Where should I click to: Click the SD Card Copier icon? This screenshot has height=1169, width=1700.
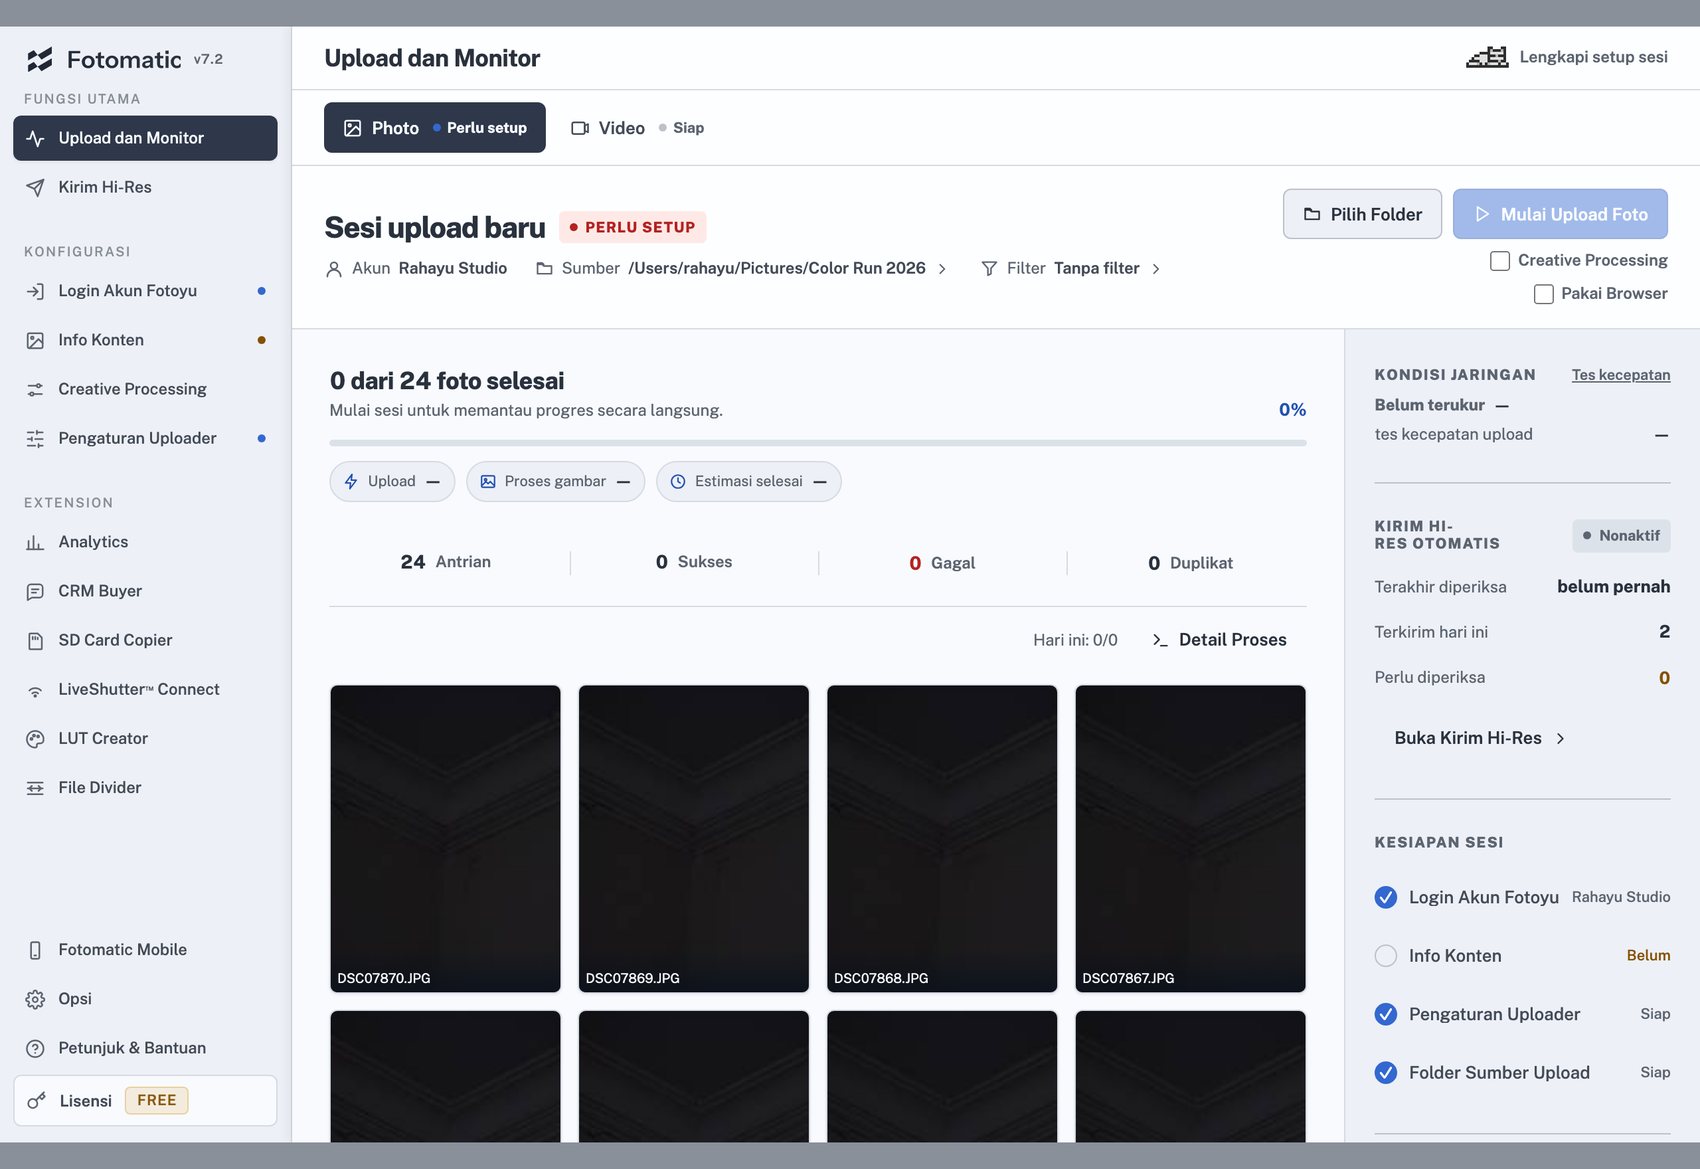tap(35, 640)
